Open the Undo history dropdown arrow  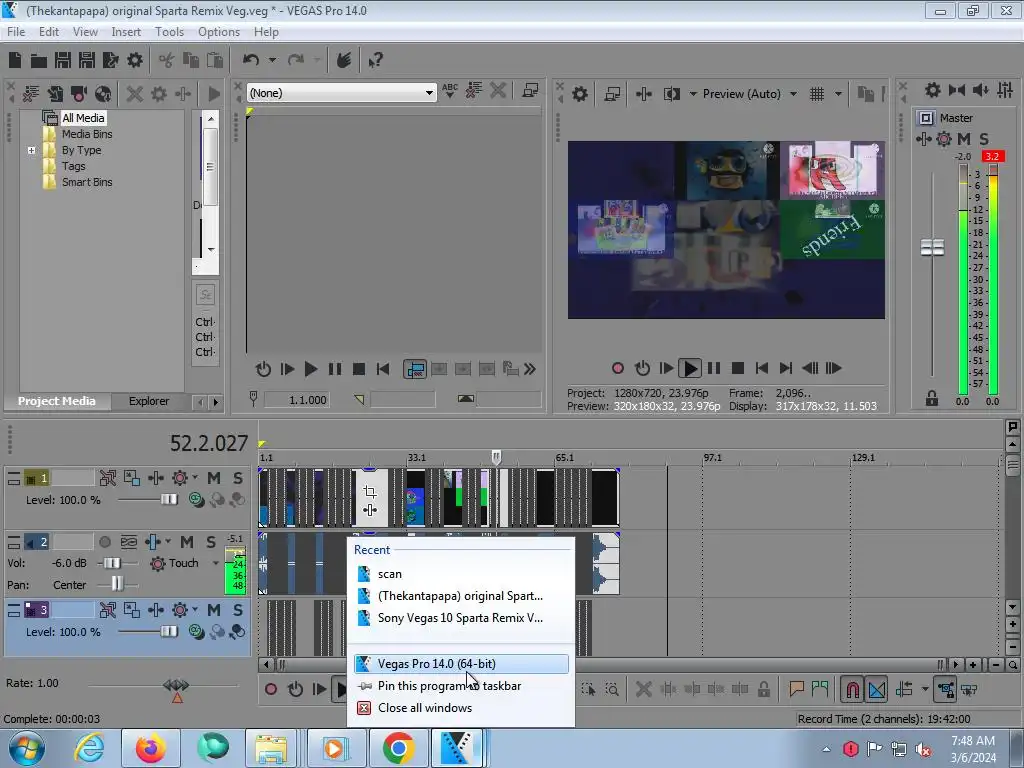(272, 60)
